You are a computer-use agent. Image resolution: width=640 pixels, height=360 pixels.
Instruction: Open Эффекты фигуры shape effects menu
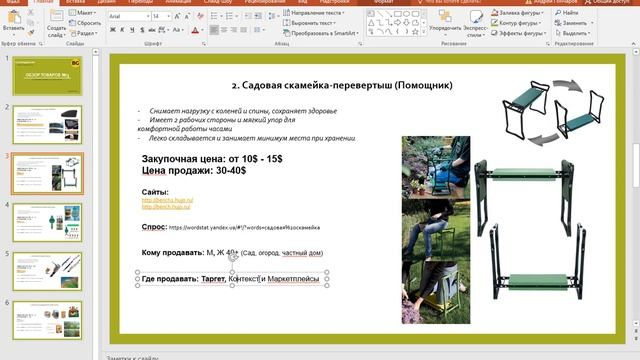click(518, 33)
